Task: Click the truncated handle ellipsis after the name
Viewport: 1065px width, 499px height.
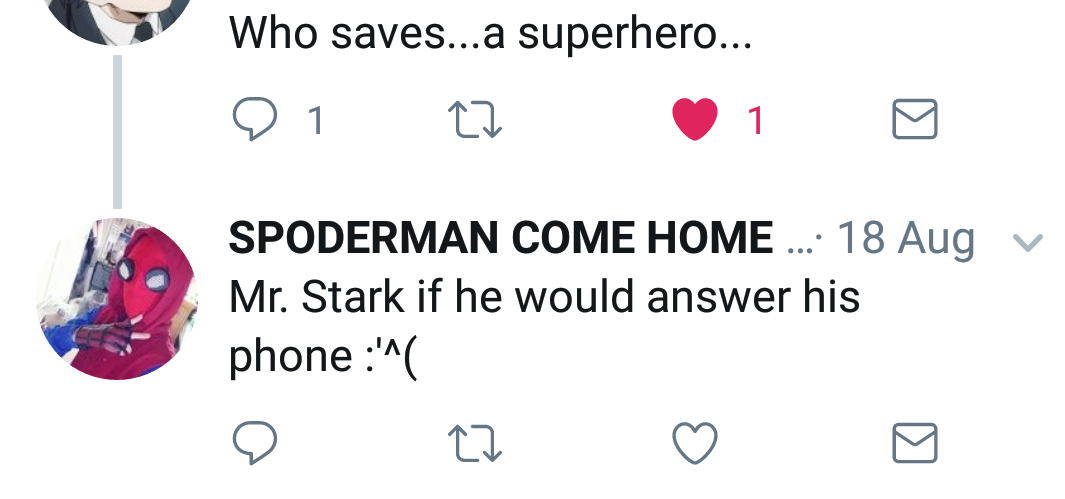Action: pyautogui.click(x=802, y=241)
